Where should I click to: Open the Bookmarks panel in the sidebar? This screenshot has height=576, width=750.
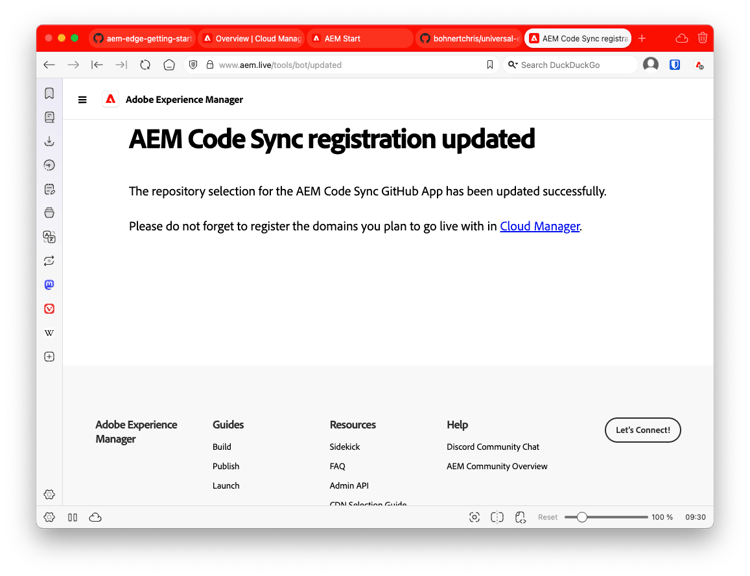(49, 93)
